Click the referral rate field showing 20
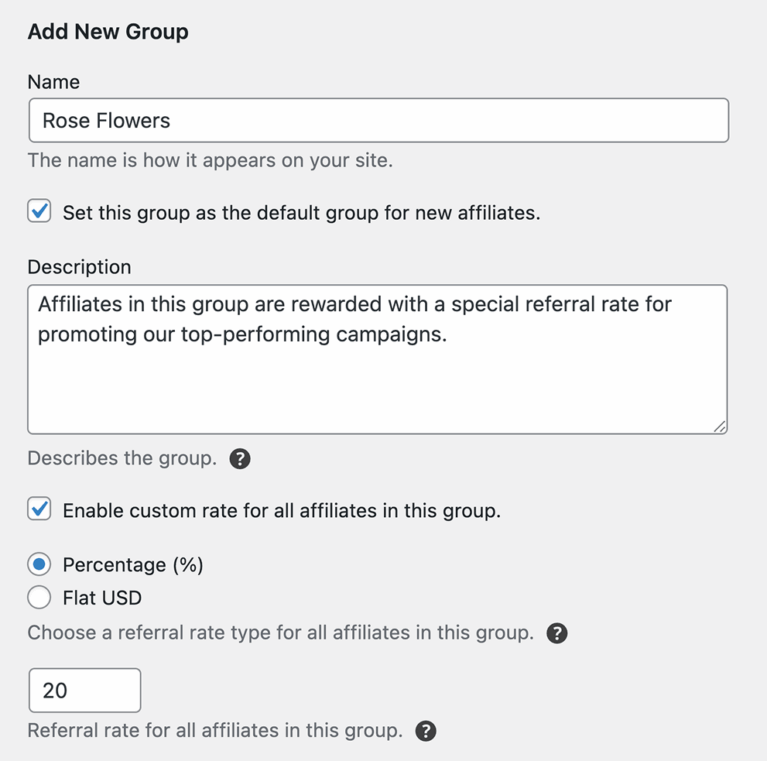The width and height of the screenshot is (767, 761). [85, 691]
